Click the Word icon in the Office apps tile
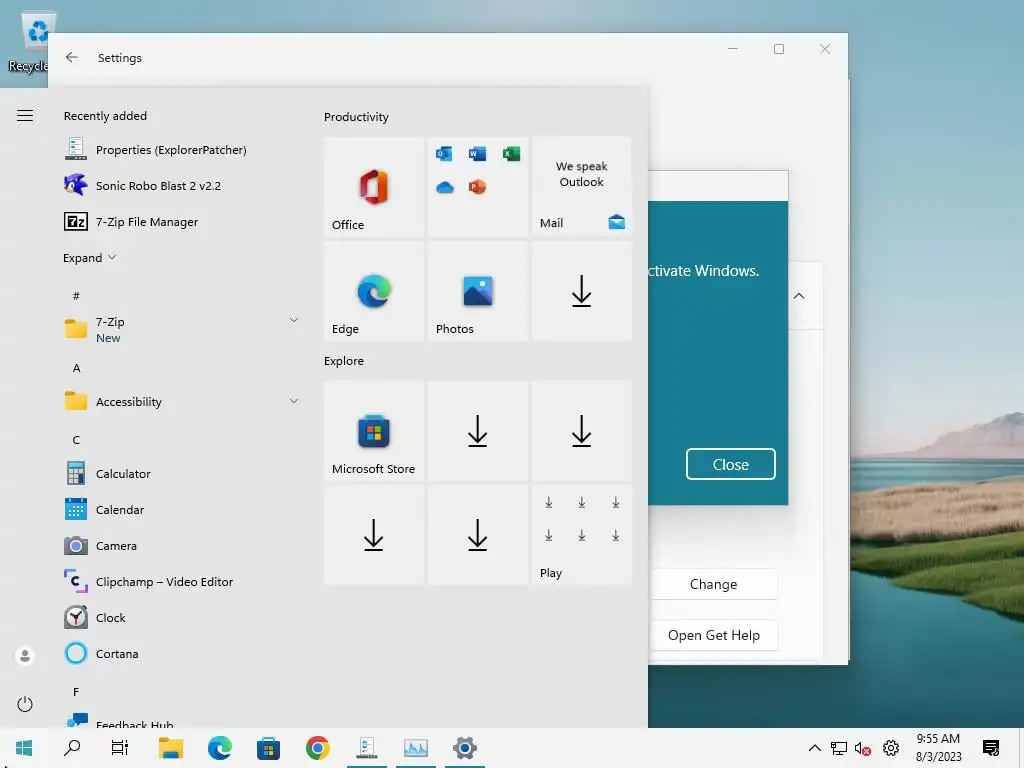Image resolution: width=1024 pixels, height=768 pixels. click(x=477, y=153)
